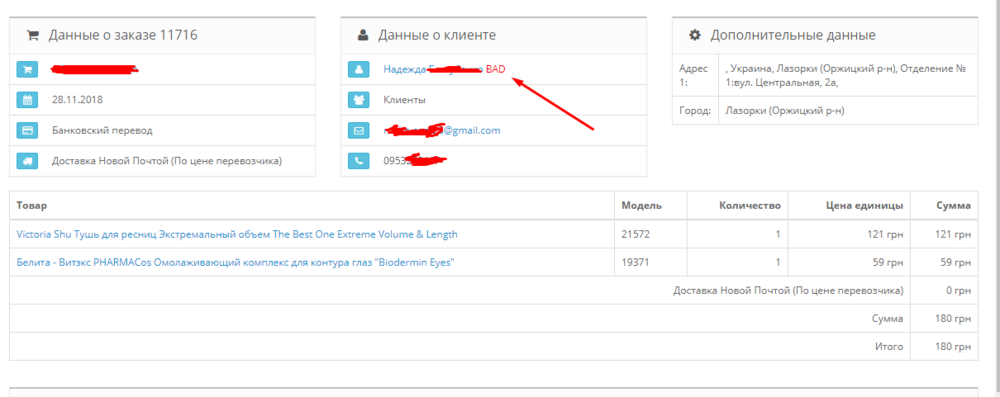Click the Город: label
This screenshot has height=397, width=1000.
(x=695, y=110)
